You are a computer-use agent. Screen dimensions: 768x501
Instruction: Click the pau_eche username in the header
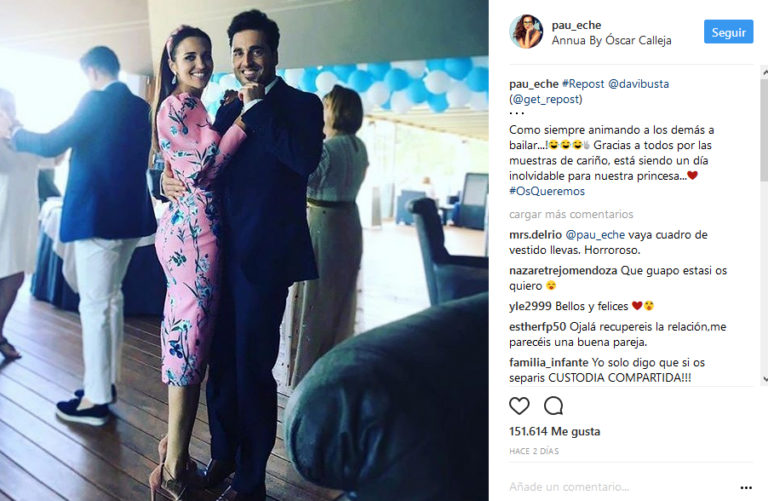[x=576, y=25]
